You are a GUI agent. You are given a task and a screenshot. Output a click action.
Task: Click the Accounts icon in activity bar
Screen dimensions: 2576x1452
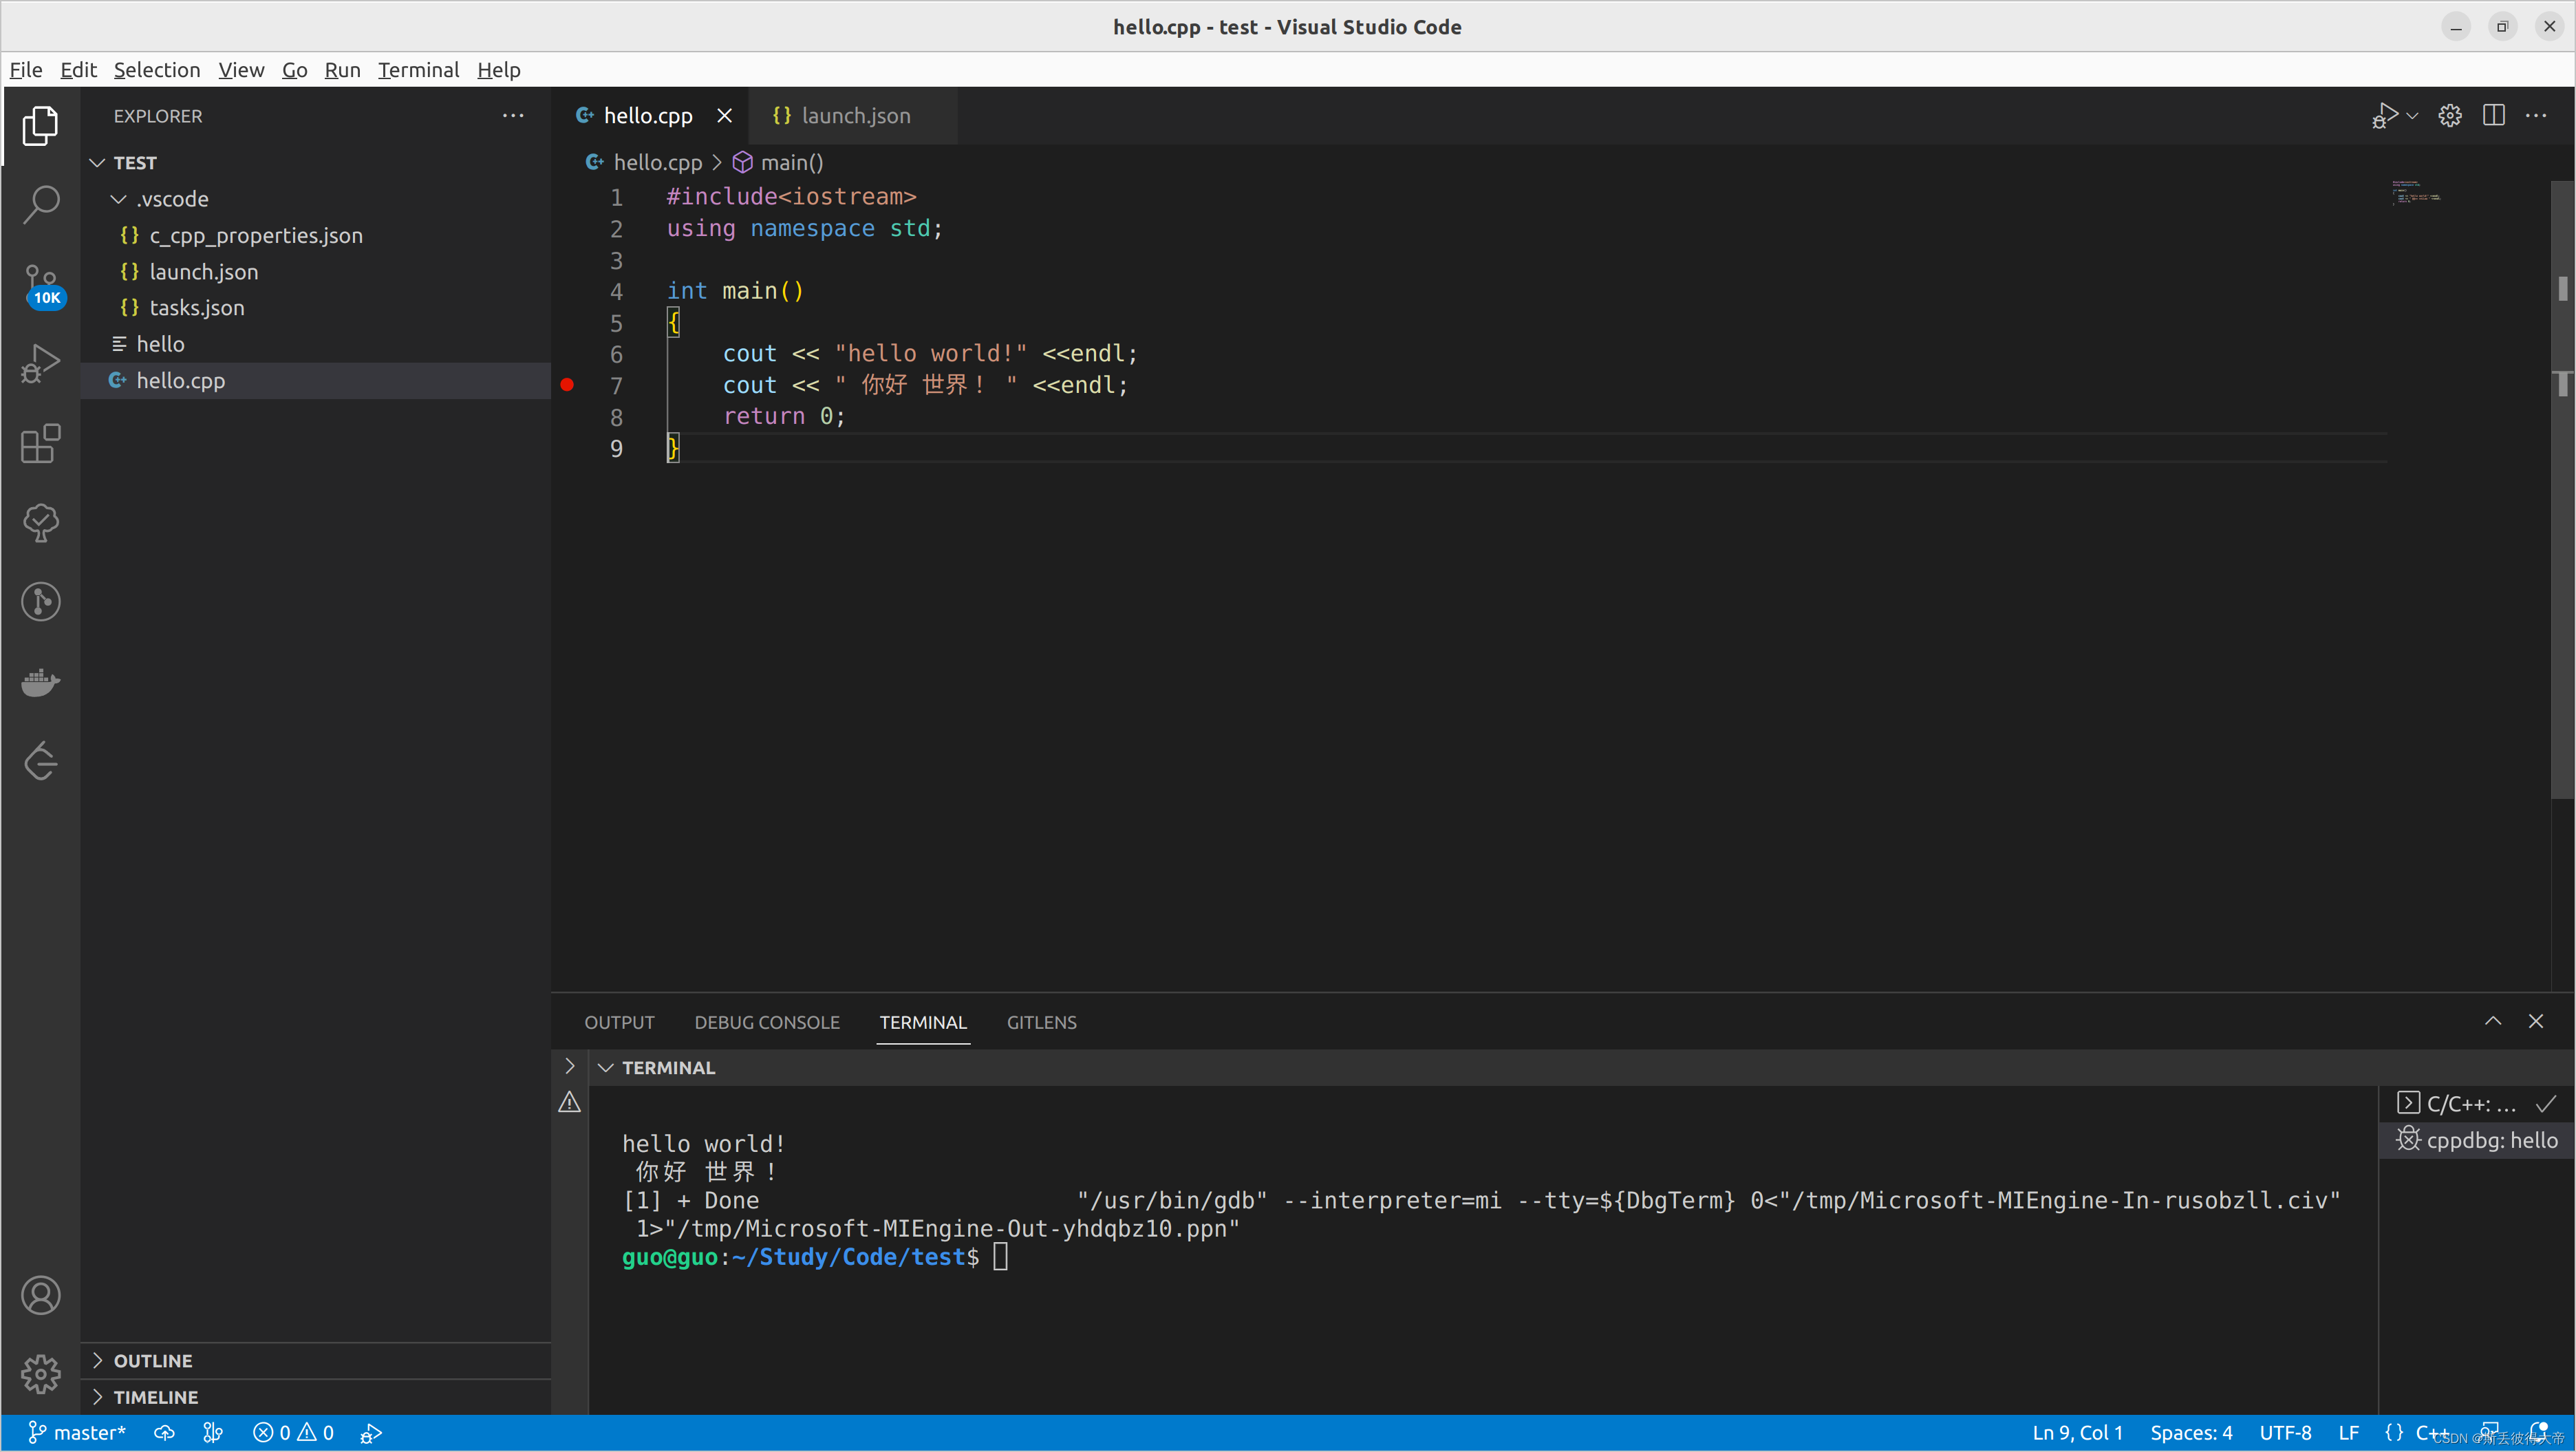click(41, 1296)
